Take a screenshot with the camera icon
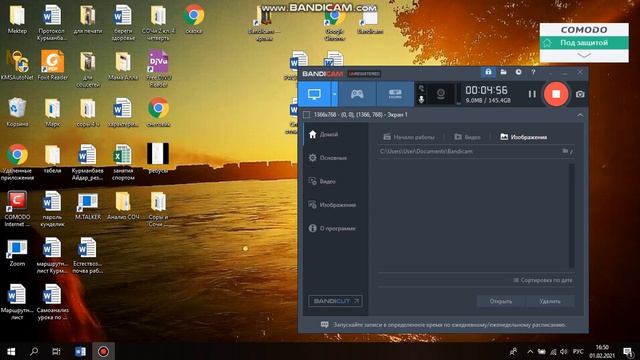640x360 pixels. tap(580, 94)
